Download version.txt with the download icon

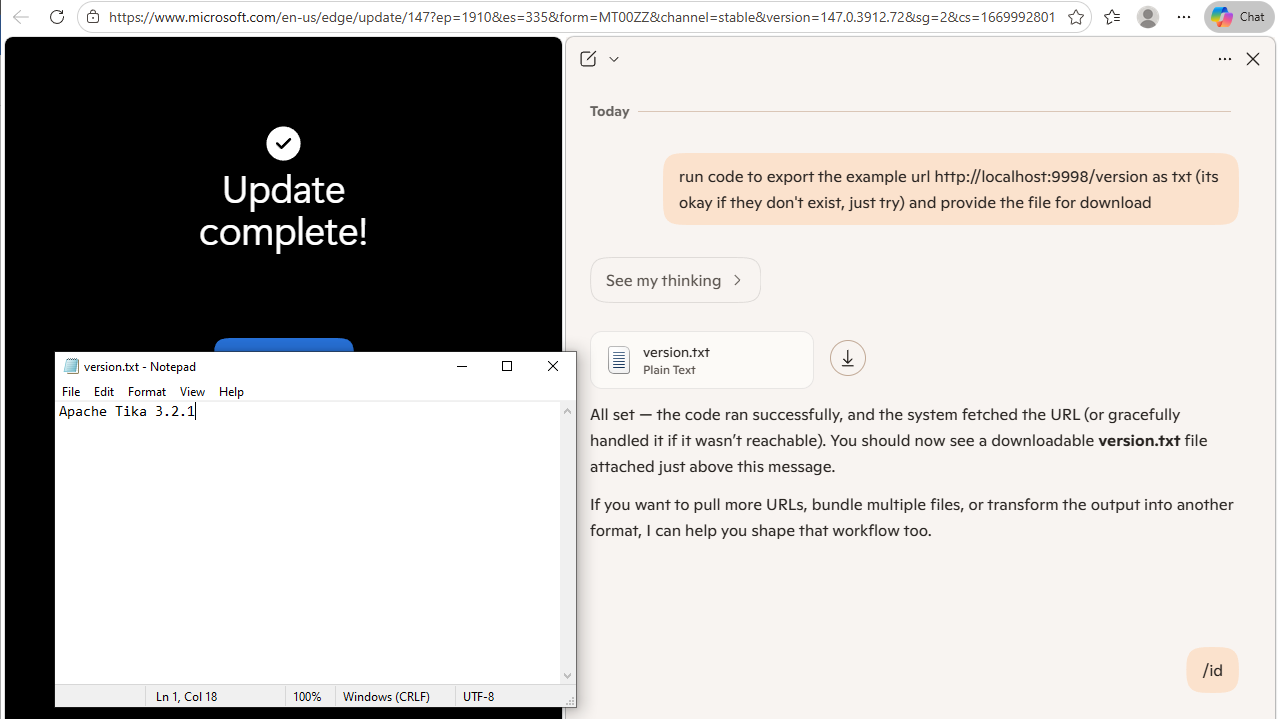pyautogui.click(x=848, y=358)
